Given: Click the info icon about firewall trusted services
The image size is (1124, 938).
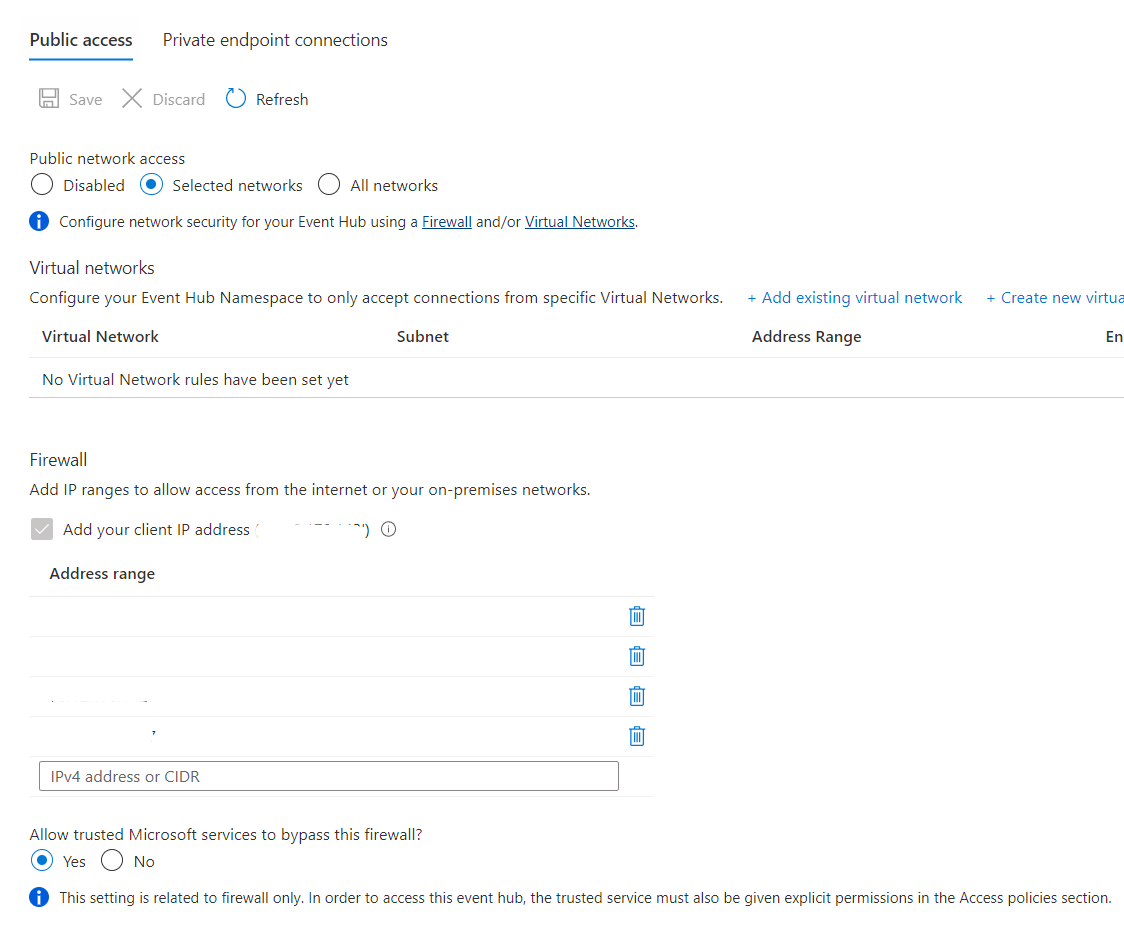Looking at the screenshot, I should pyautogui.click(x=38, y=897).
